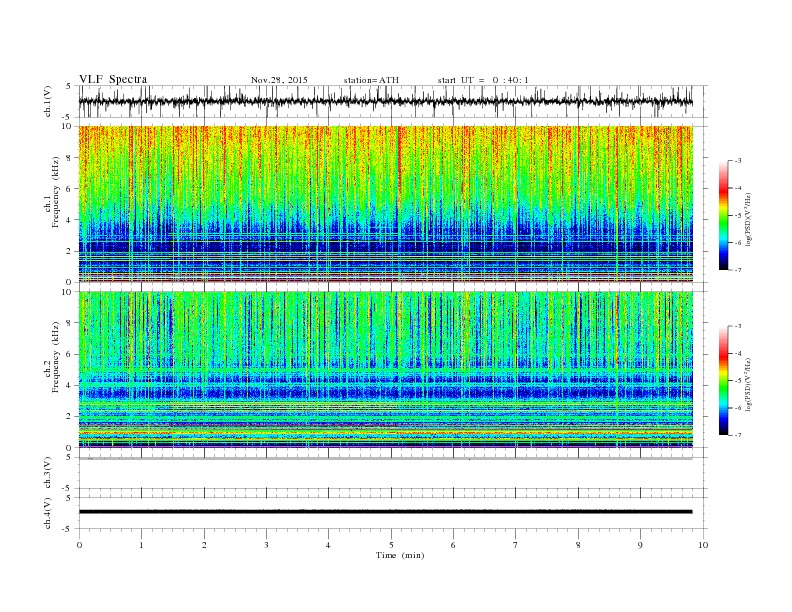Click the '2' minute tick label

[x=204, y=545]
